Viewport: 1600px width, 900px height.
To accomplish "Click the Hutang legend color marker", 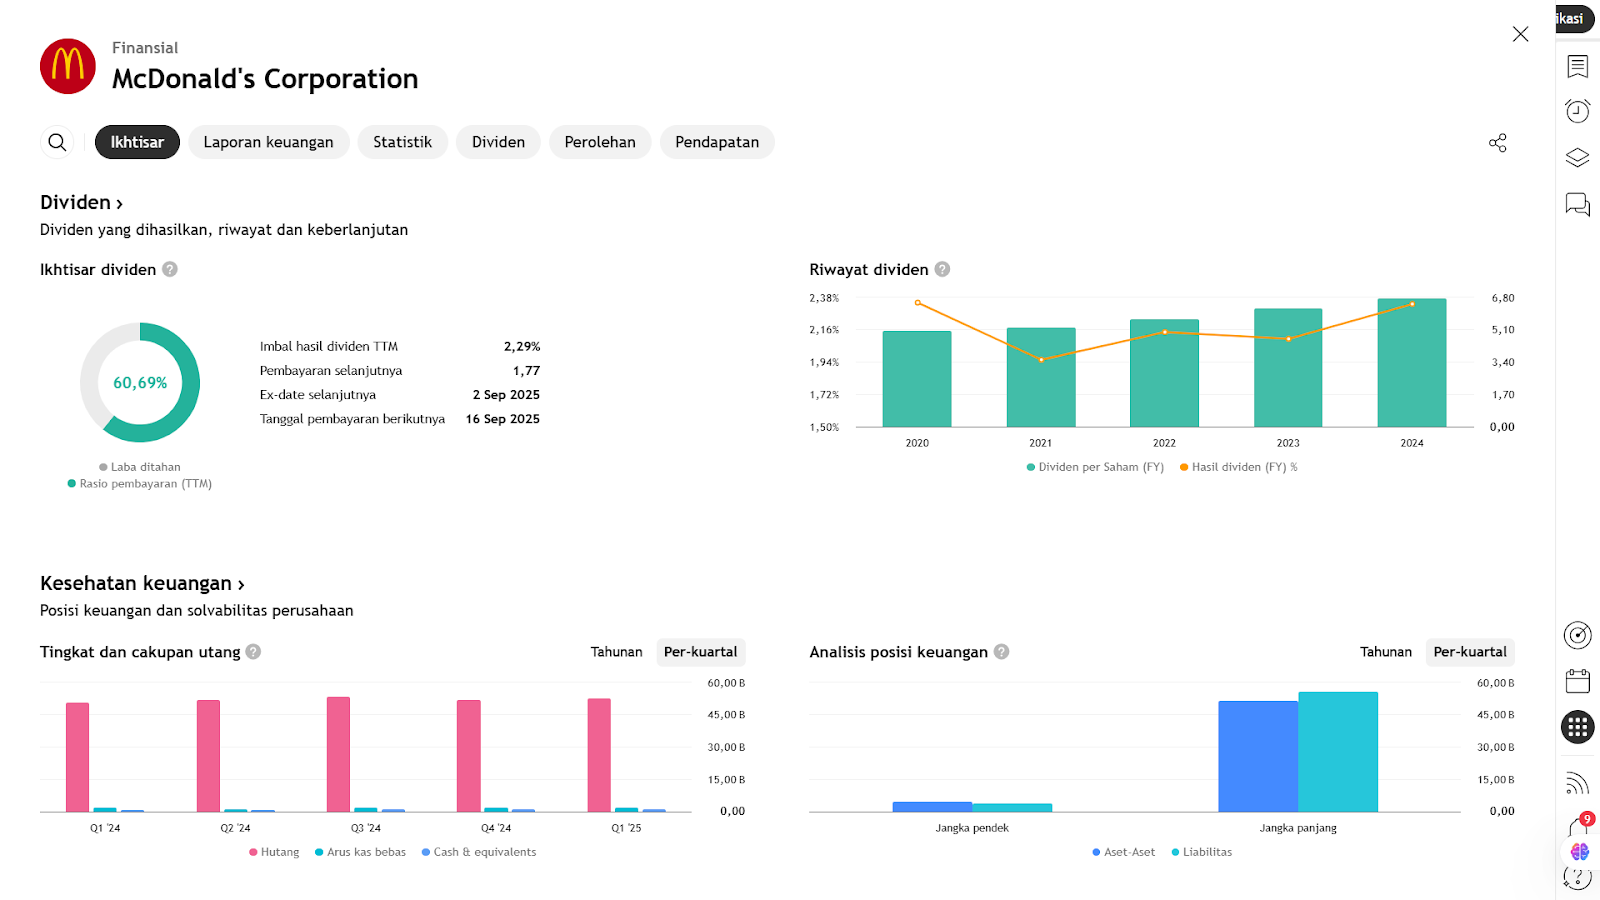I will tap(253, 852).
